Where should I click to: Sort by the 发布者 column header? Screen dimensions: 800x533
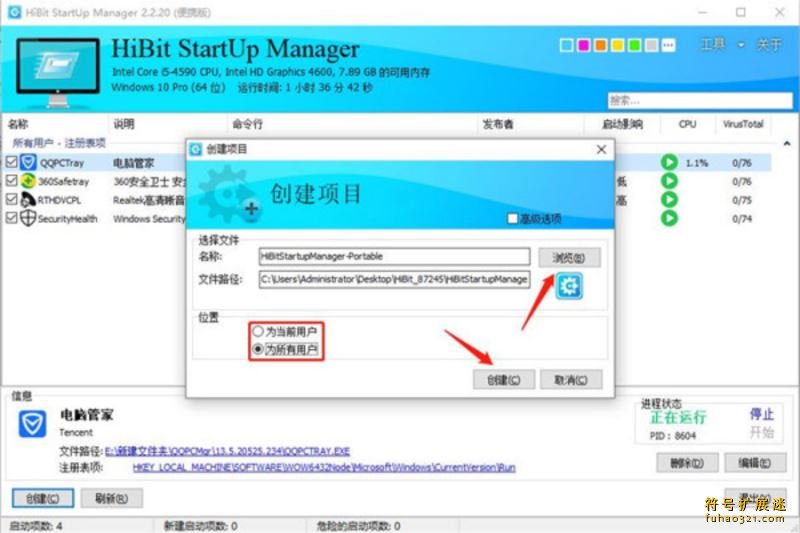click(498, 124)
